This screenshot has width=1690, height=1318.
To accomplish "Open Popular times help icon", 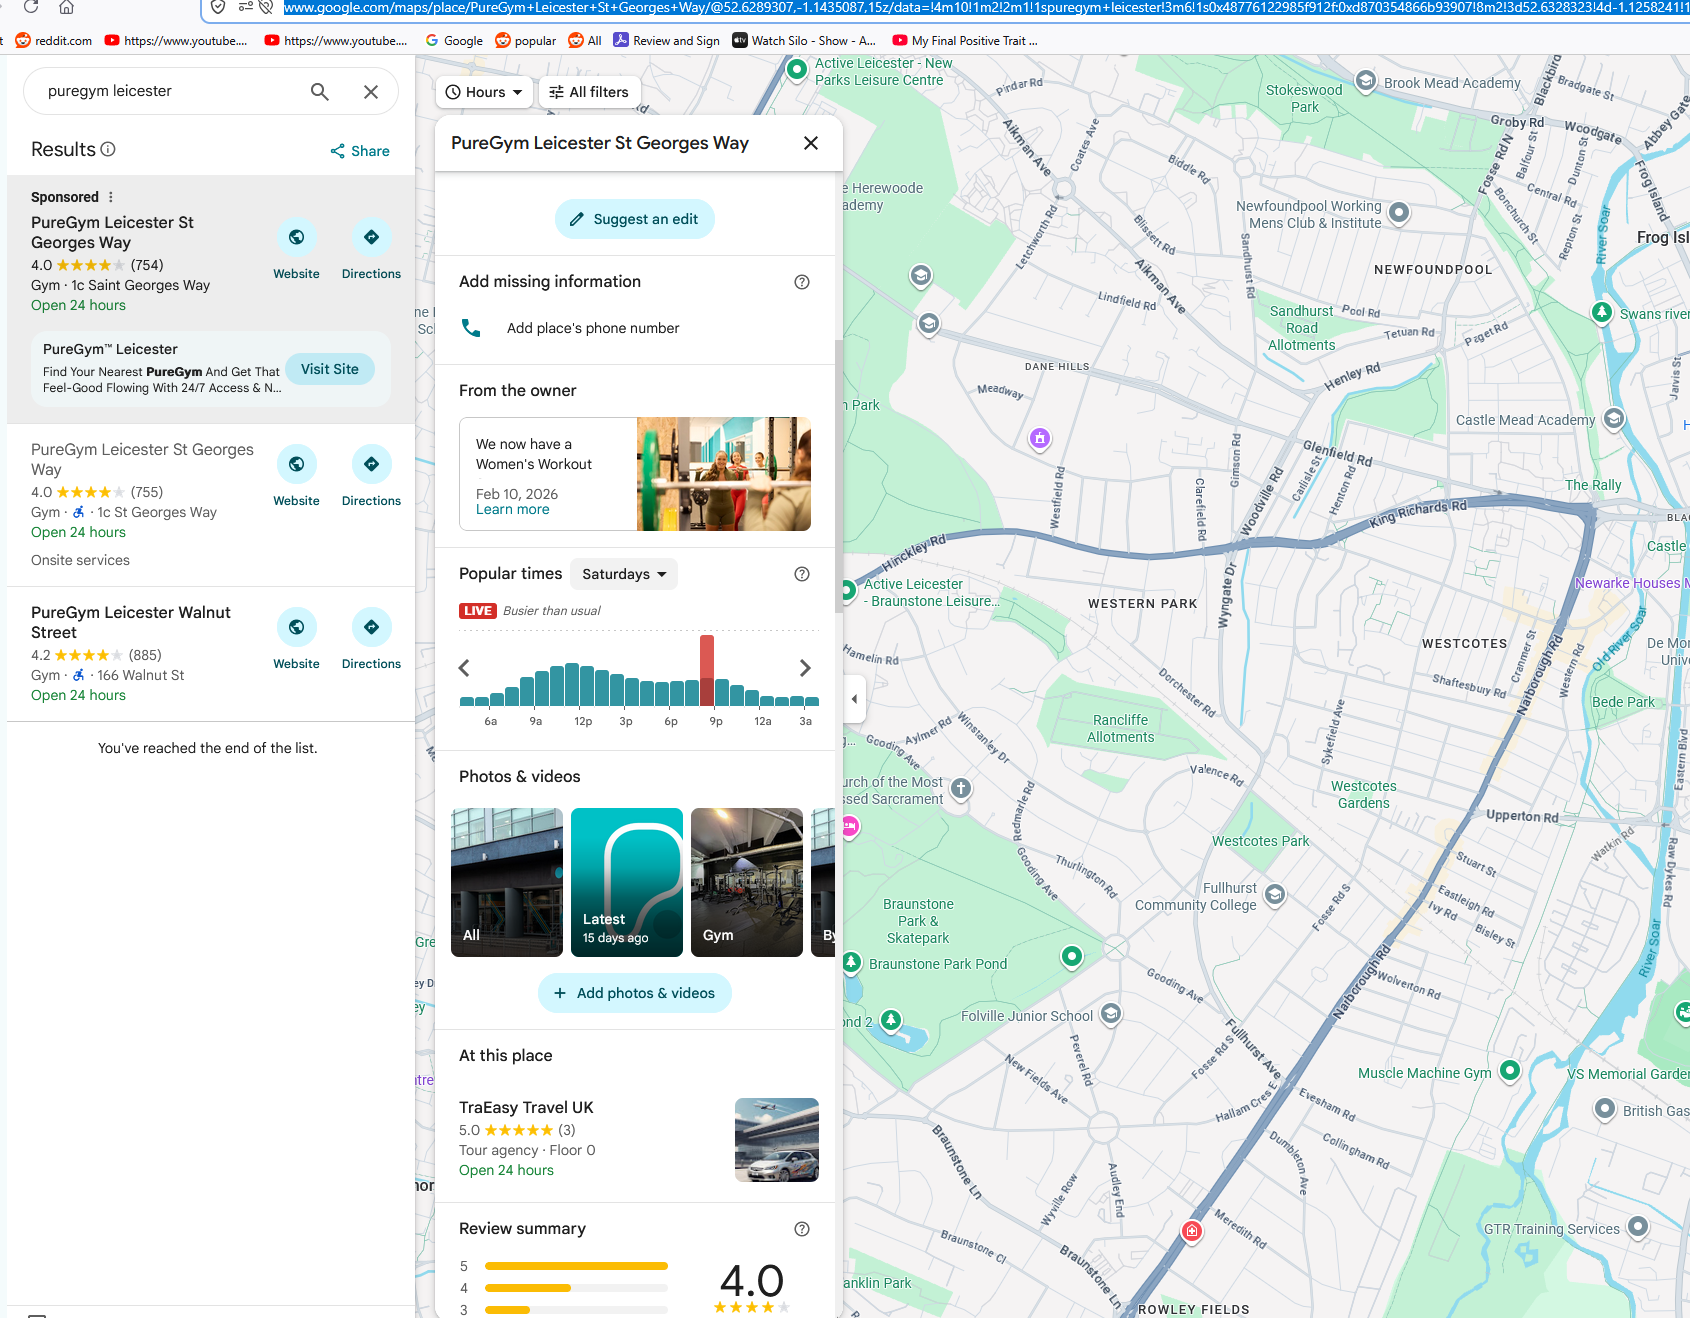I will pyautogui.click(x=802, y=574).
